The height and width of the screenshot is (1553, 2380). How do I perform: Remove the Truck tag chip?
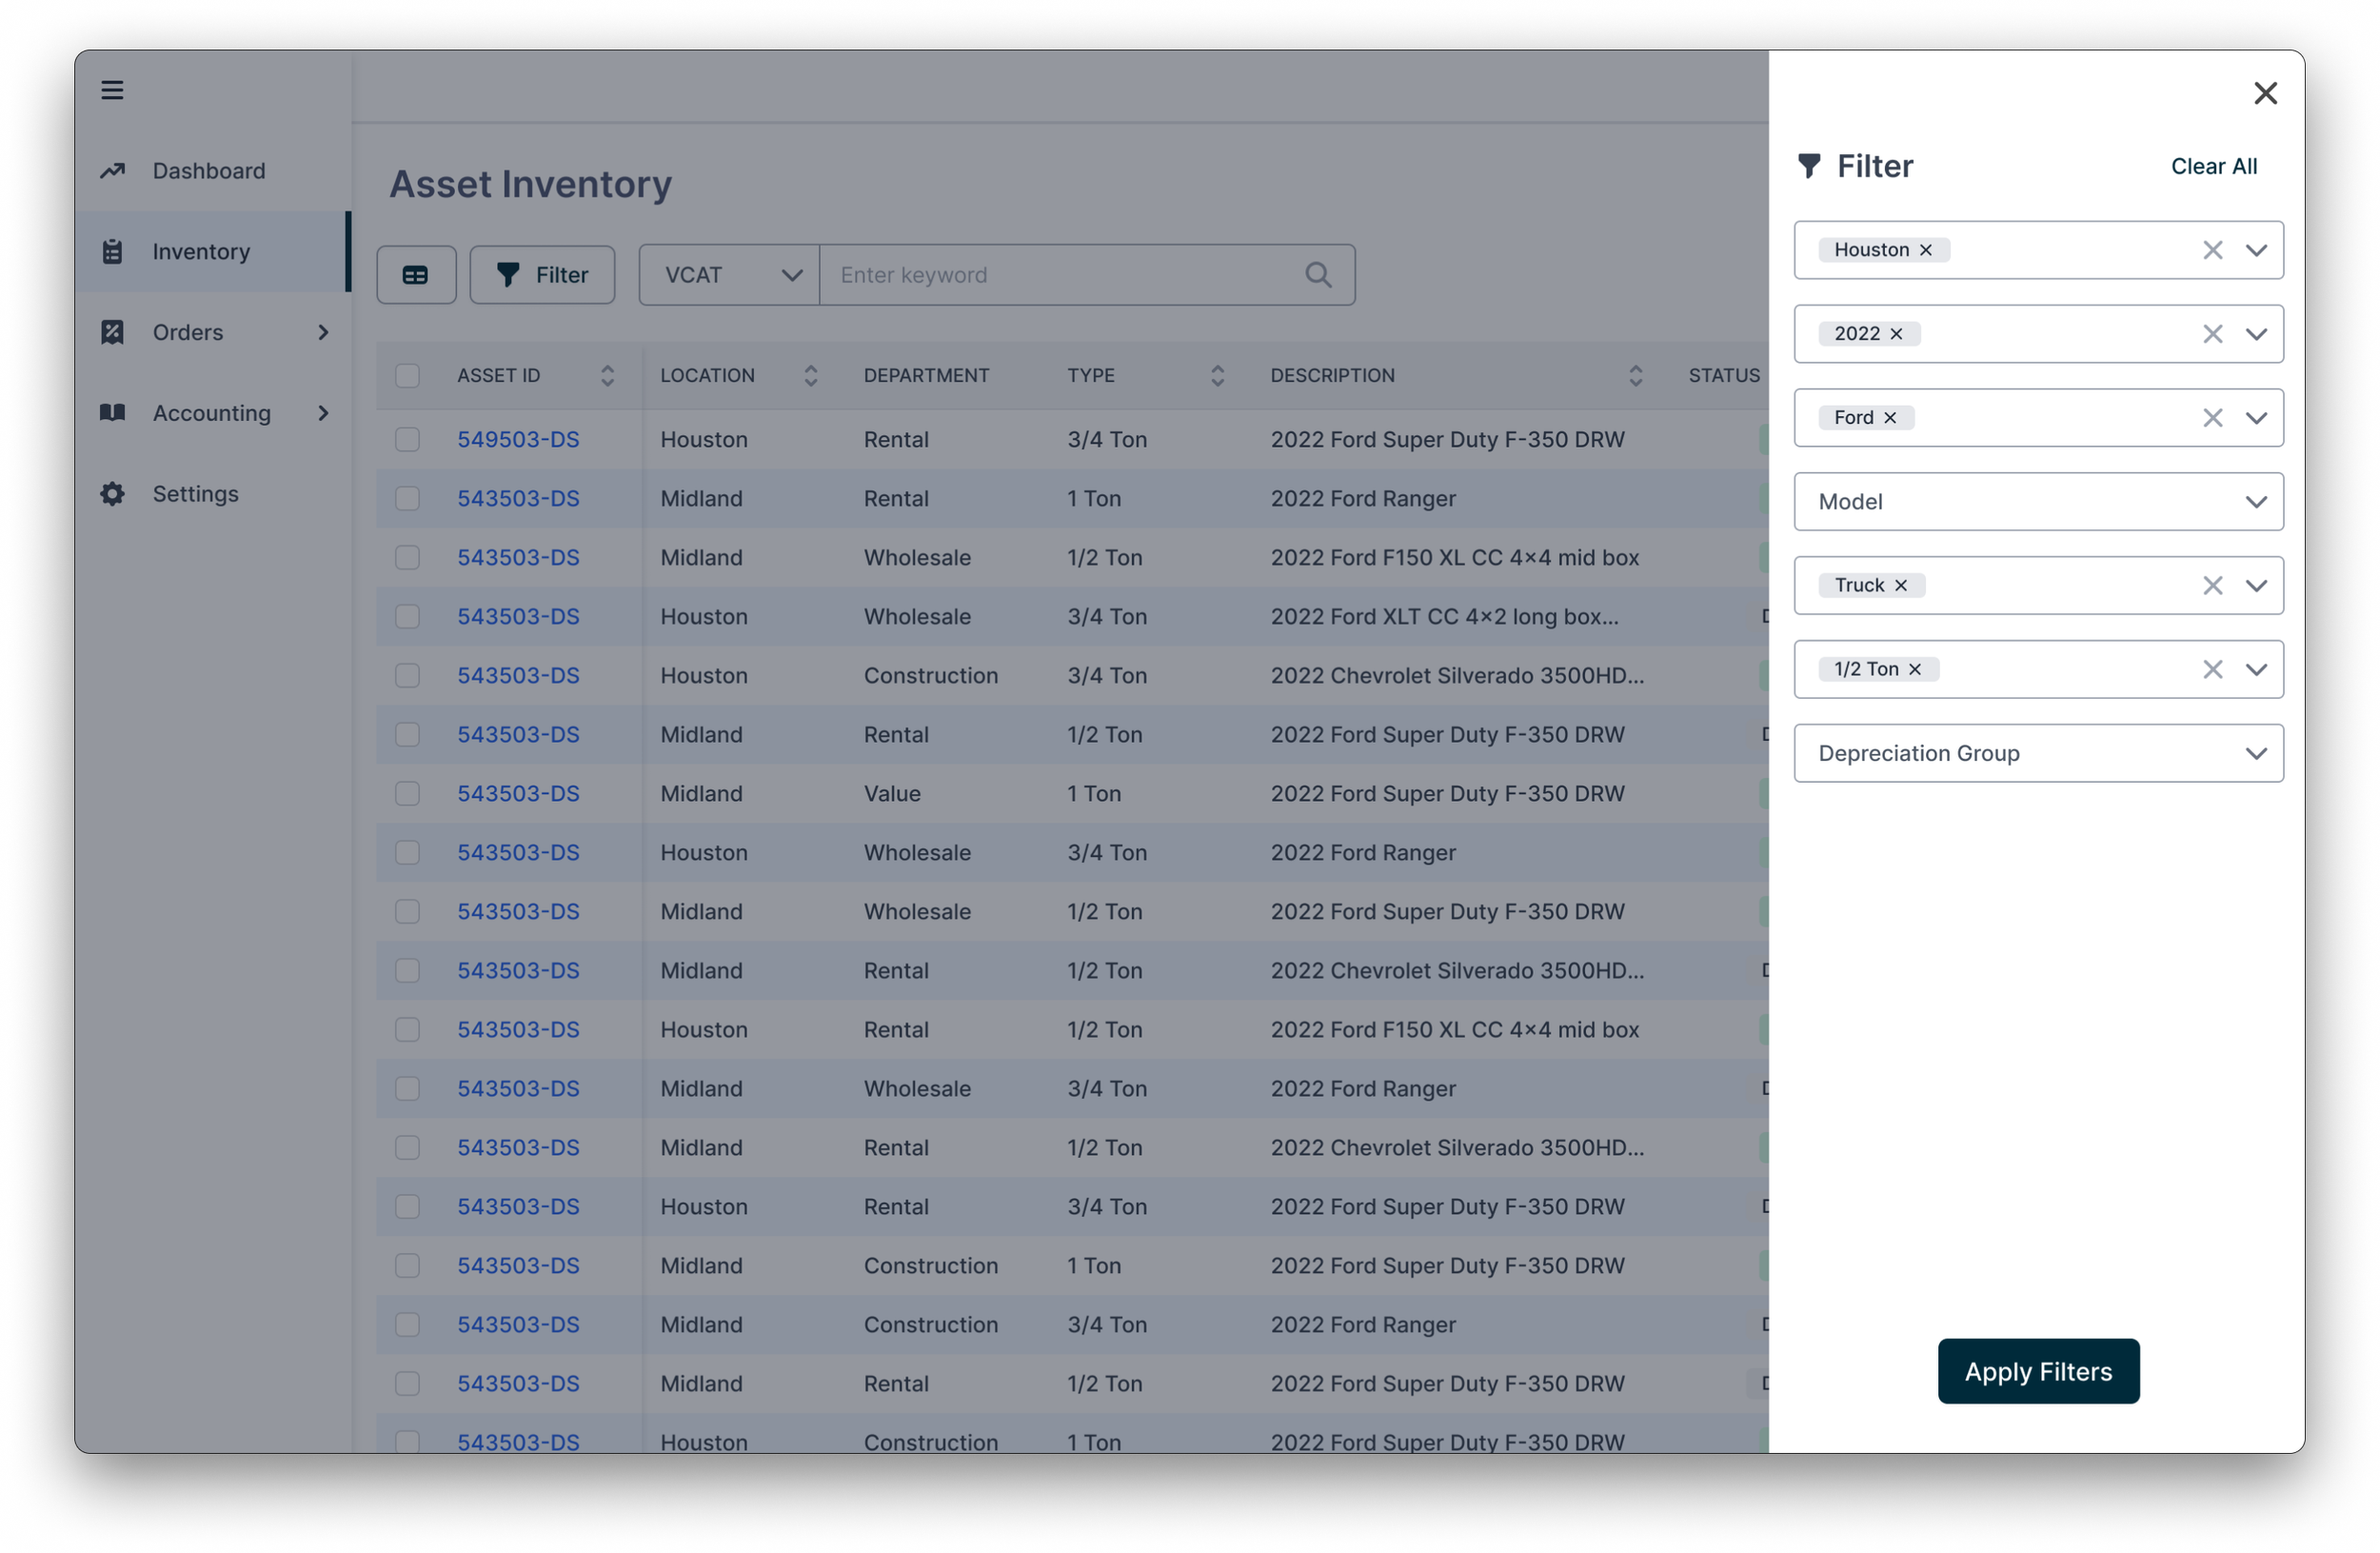[1901, 586]
